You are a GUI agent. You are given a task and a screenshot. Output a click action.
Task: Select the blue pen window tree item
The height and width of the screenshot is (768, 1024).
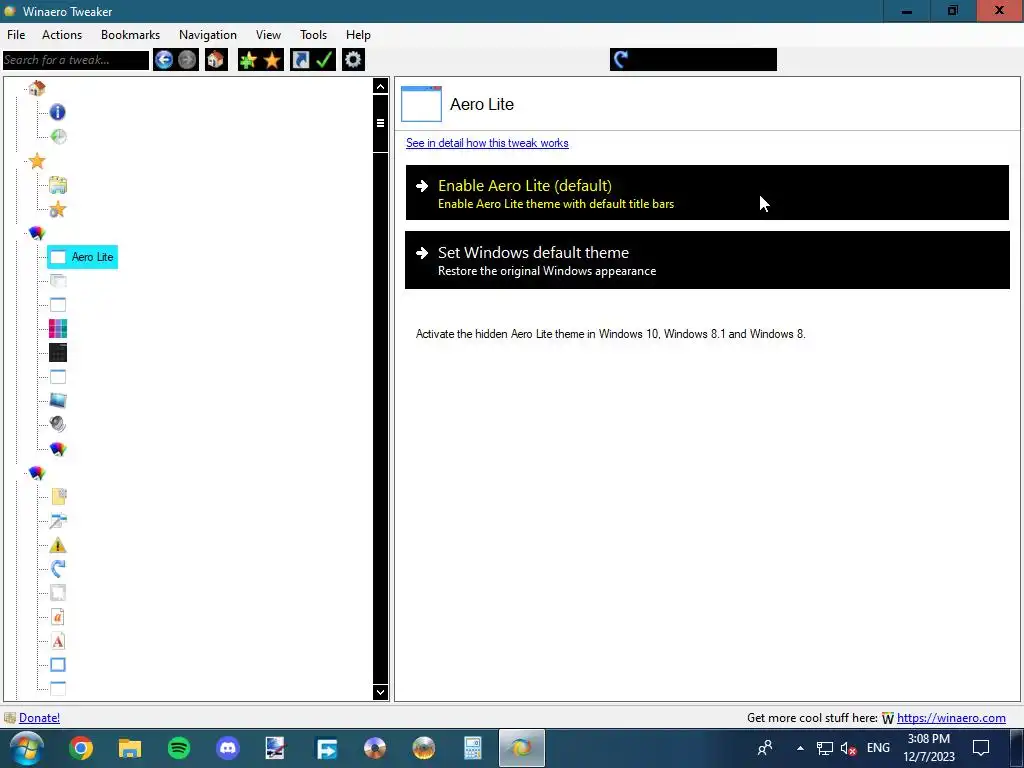58,520
